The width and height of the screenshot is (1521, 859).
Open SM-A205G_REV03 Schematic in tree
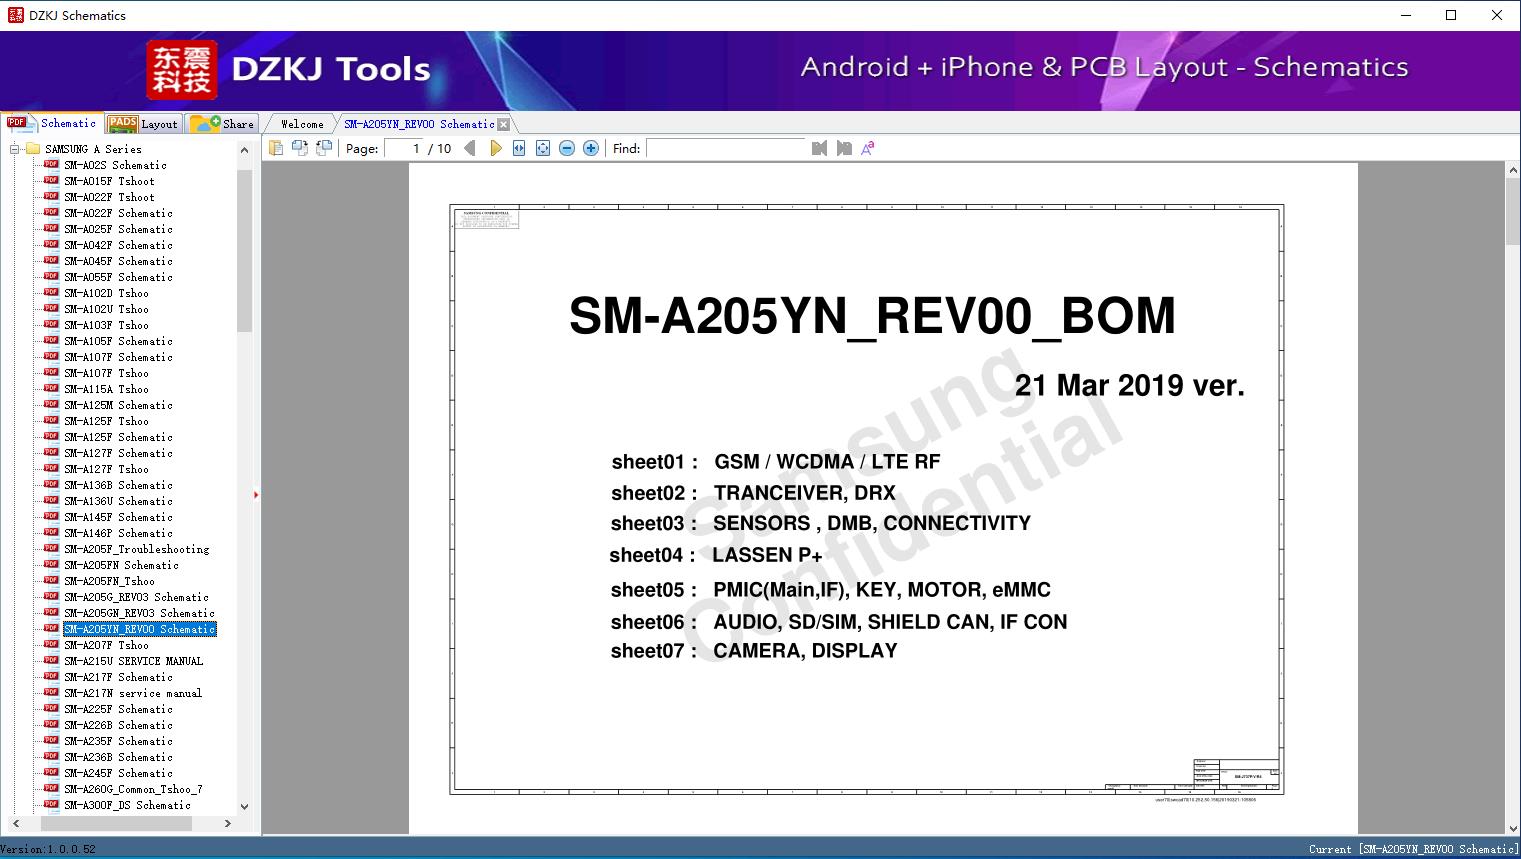137,597
